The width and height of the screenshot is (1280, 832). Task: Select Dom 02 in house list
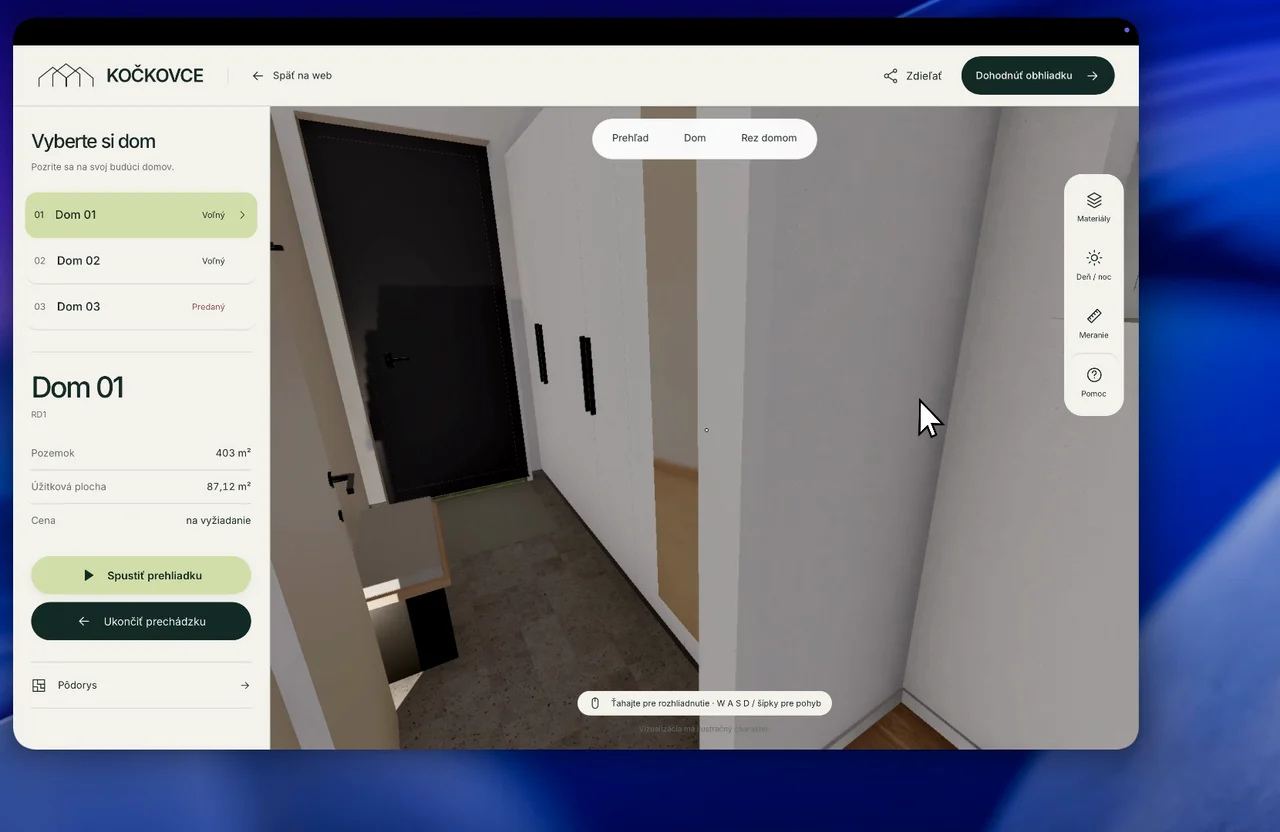click(141, 261)
